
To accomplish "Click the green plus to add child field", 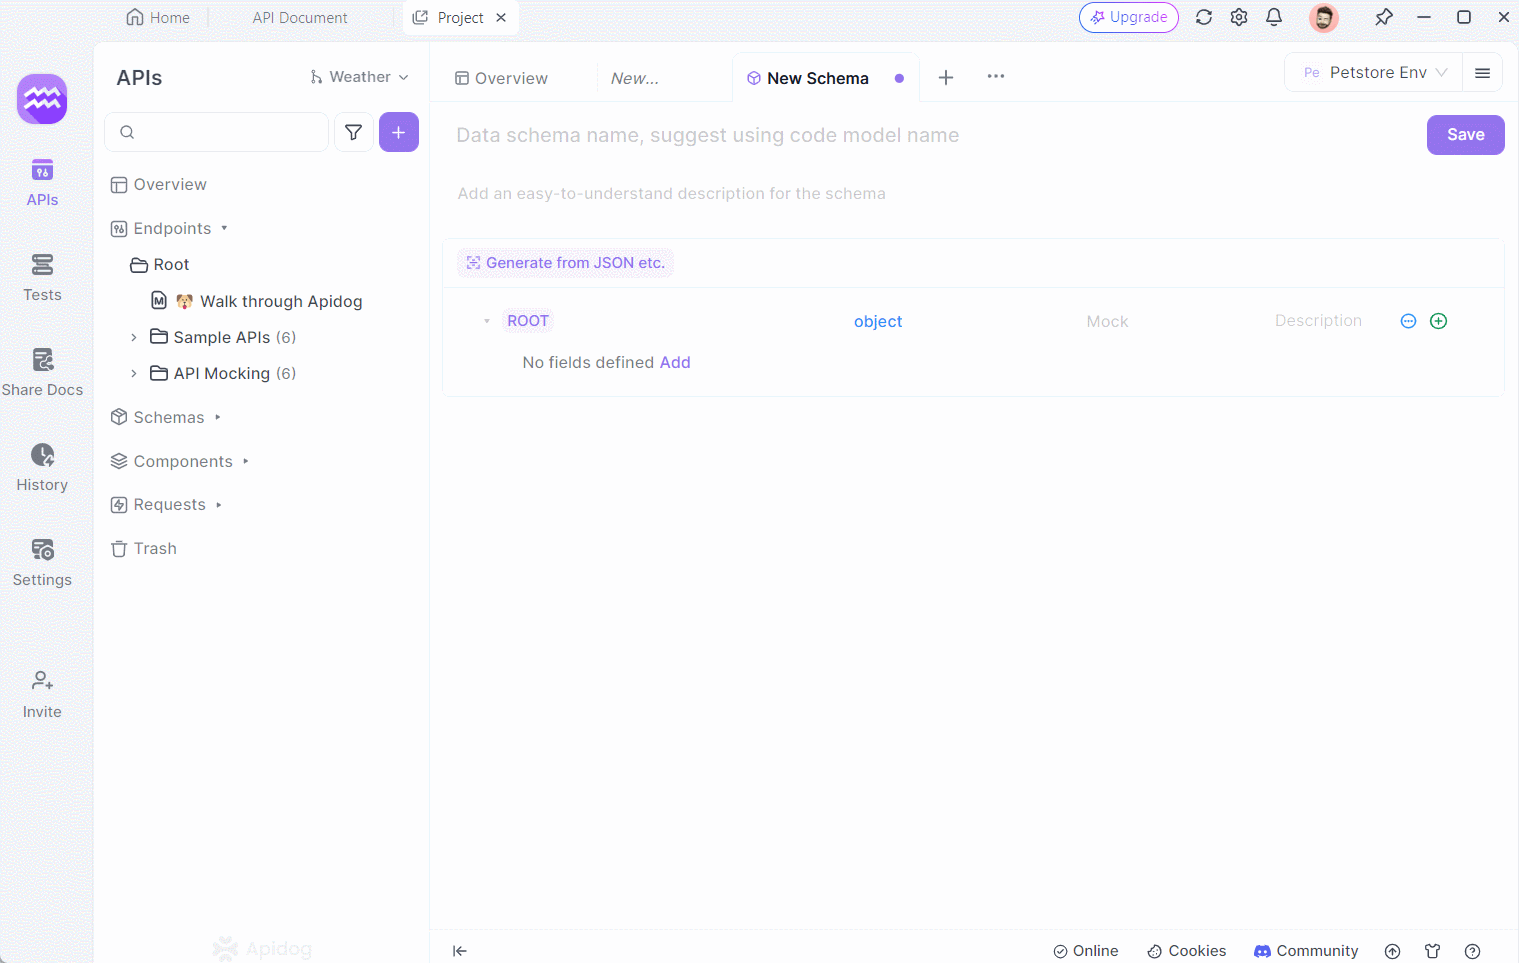I will pyautogui.click(x=1438, y=321).
